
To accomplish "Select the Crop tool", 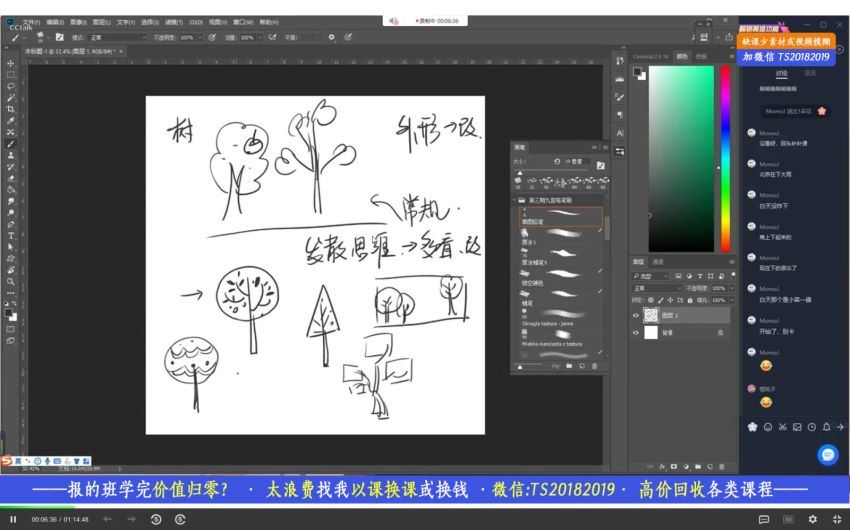I will tap(10, 109).
